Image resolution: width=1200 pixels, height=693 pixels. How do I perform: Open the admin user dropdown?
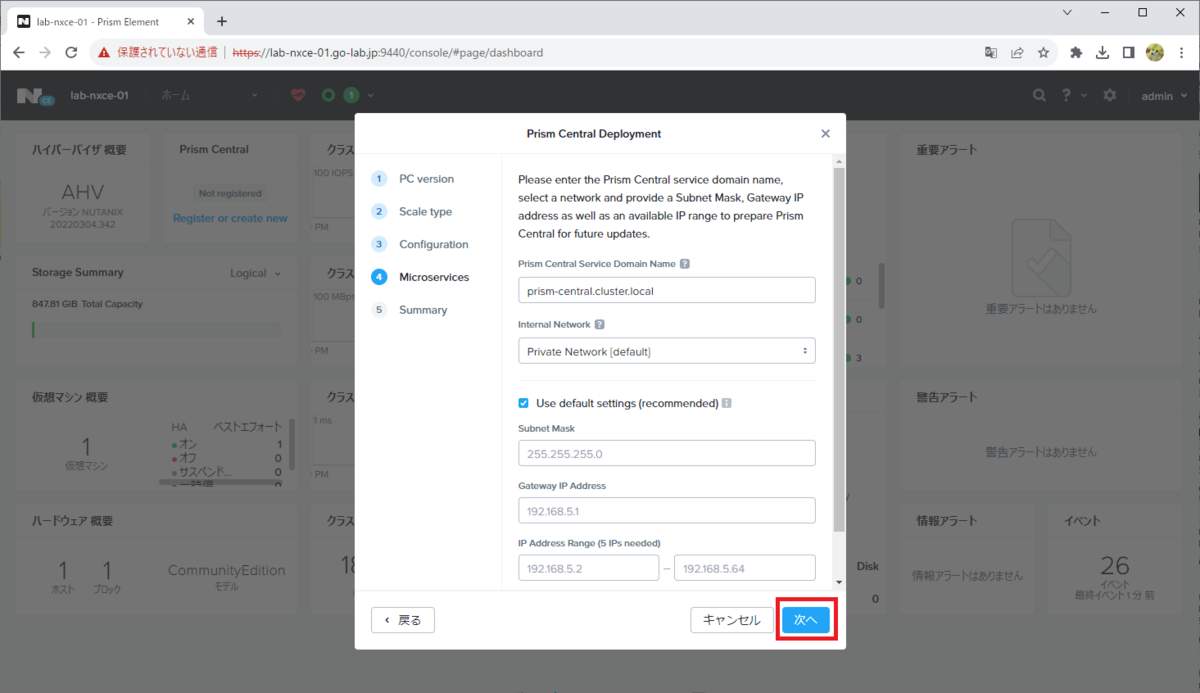[1165, 96]
